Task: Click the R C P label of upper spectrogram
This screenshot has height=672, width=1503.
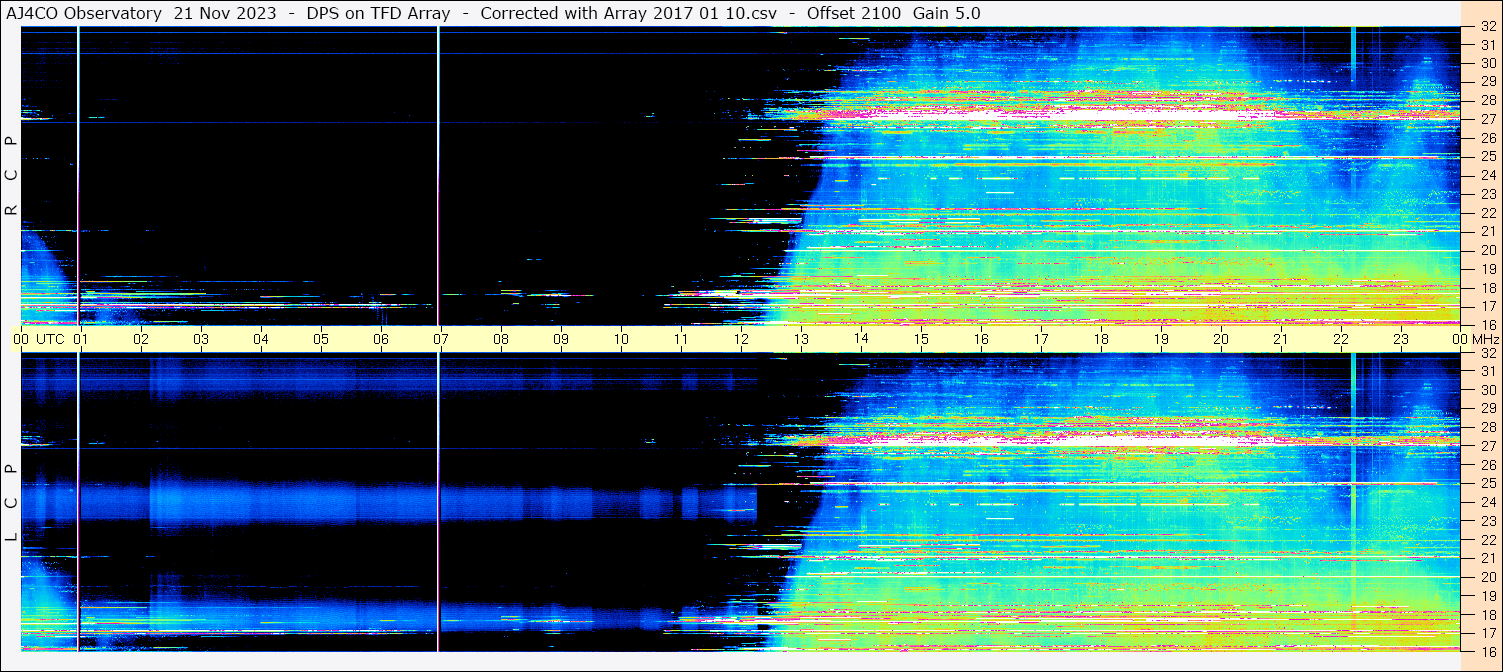Action: [x=11, y=175]
